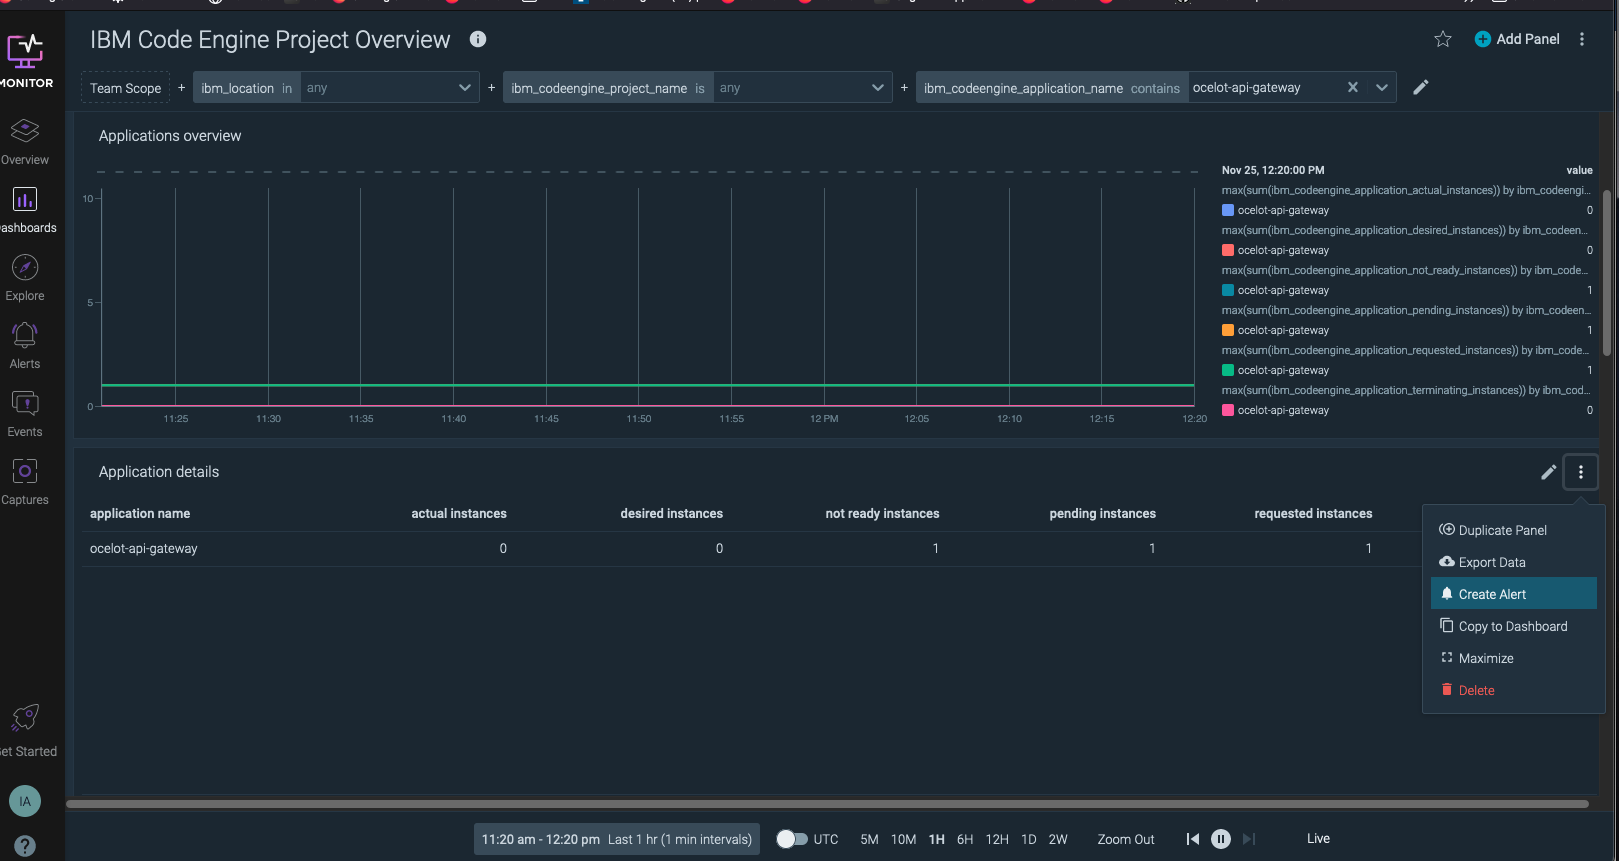Click the blue actual_instances legend swatch
The image size is (1619, 861).
pyautogui.click(x=1228, y=210)
